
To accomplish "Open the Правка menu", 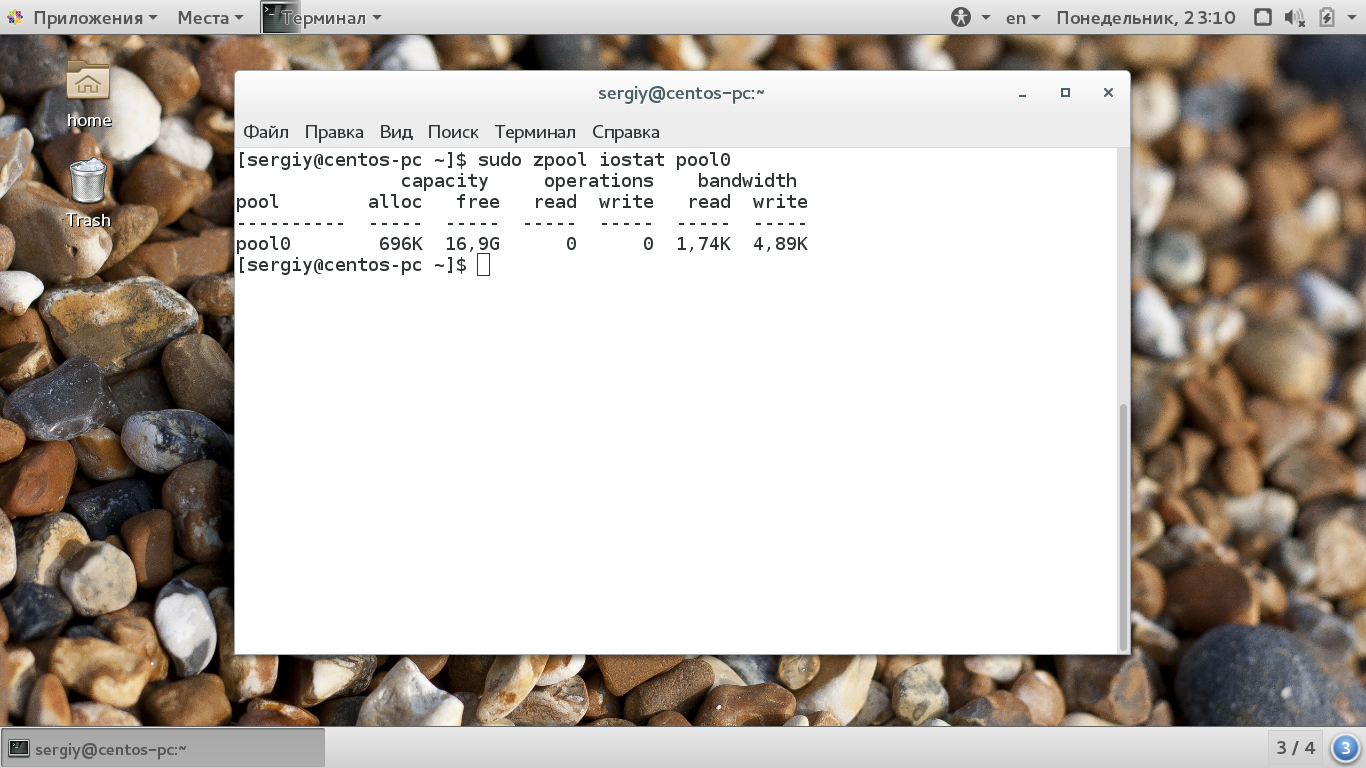I will 334,132.
